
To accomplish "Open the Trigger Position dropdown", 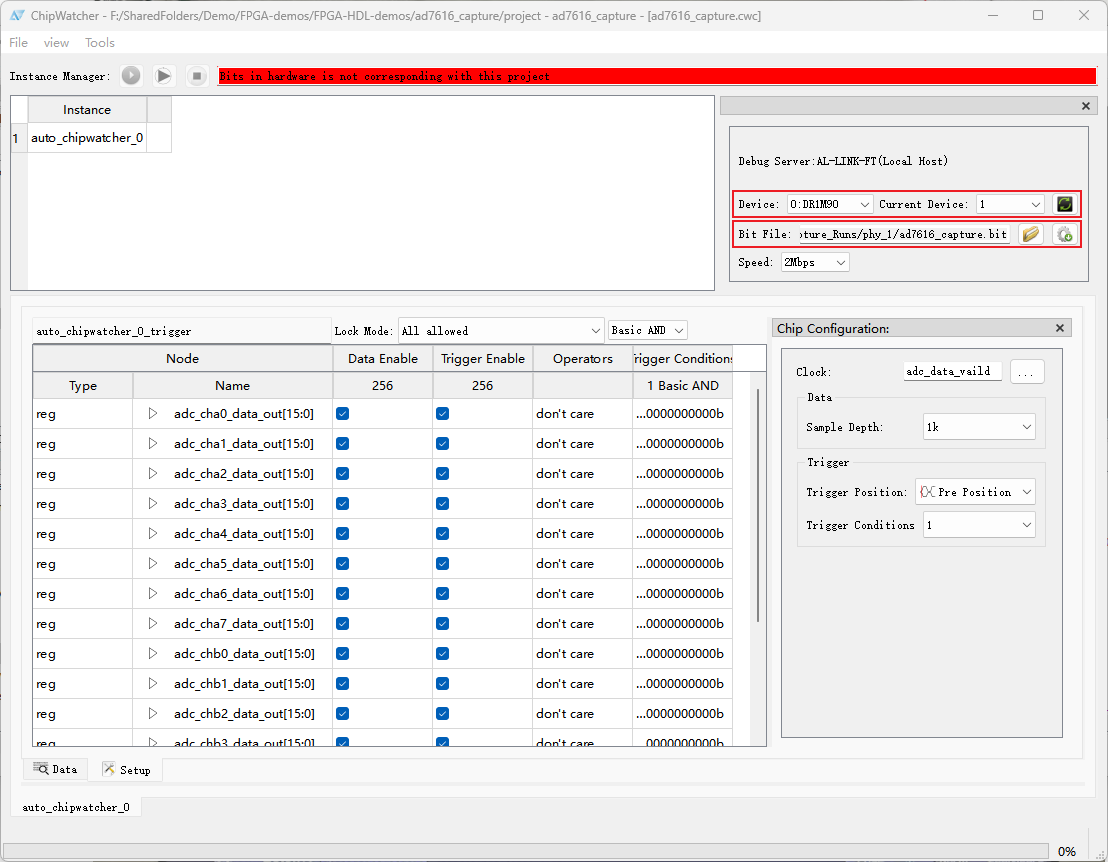I will pos(975,492).
